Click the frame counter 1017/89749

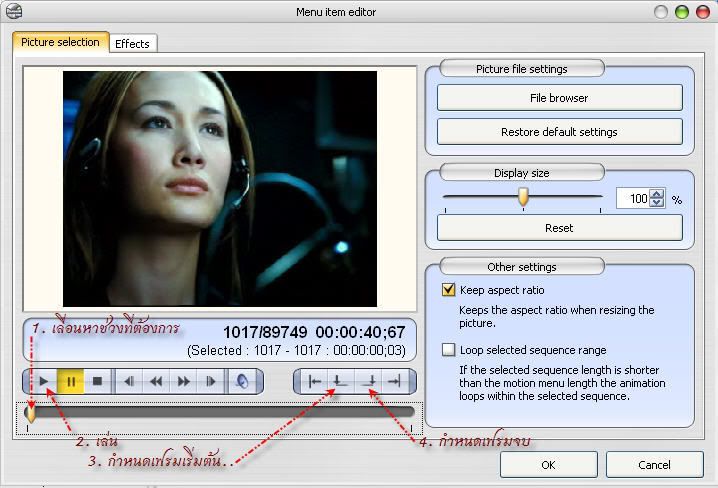click(x=265, y=332)
